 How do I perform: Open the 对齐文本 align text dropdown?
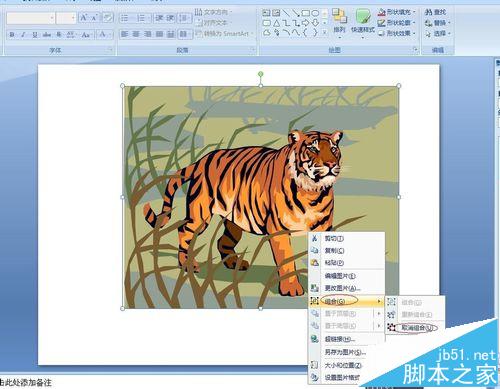[x=213, y=23]
